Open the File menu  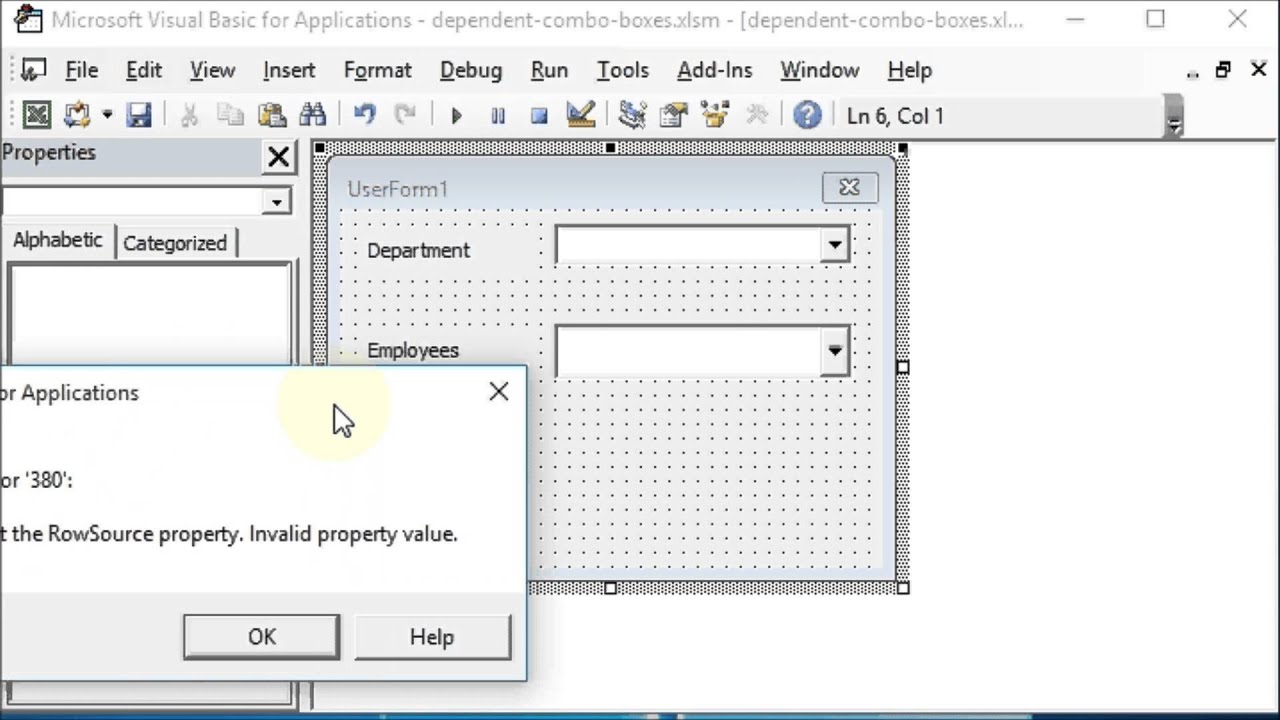pyautogui.click(x=81, y=70)
